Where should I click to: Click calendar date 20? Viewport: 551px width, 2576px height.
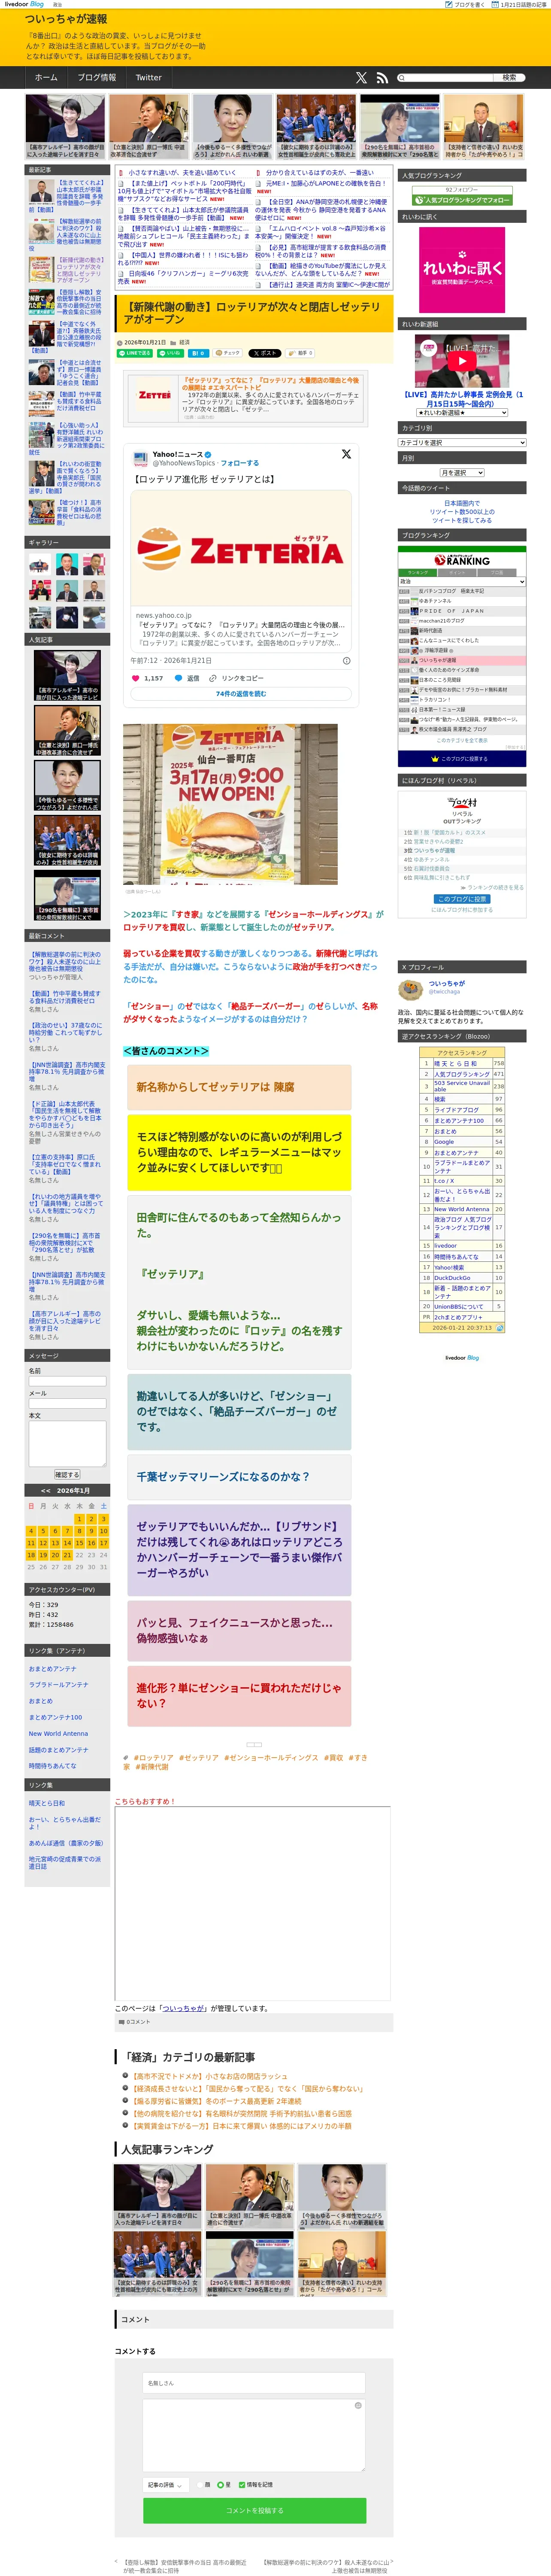click(55, 1555)
